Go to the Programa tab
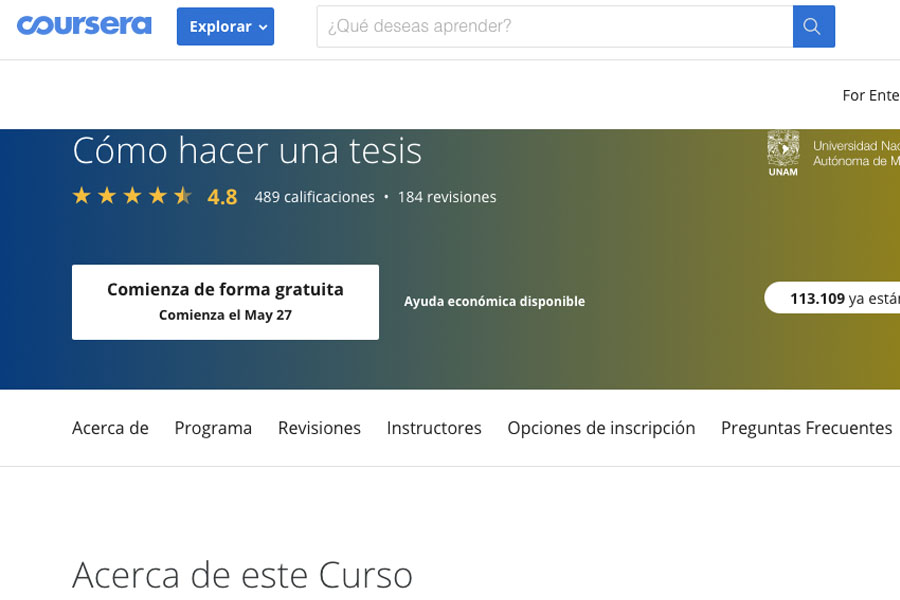 point(213,428)
